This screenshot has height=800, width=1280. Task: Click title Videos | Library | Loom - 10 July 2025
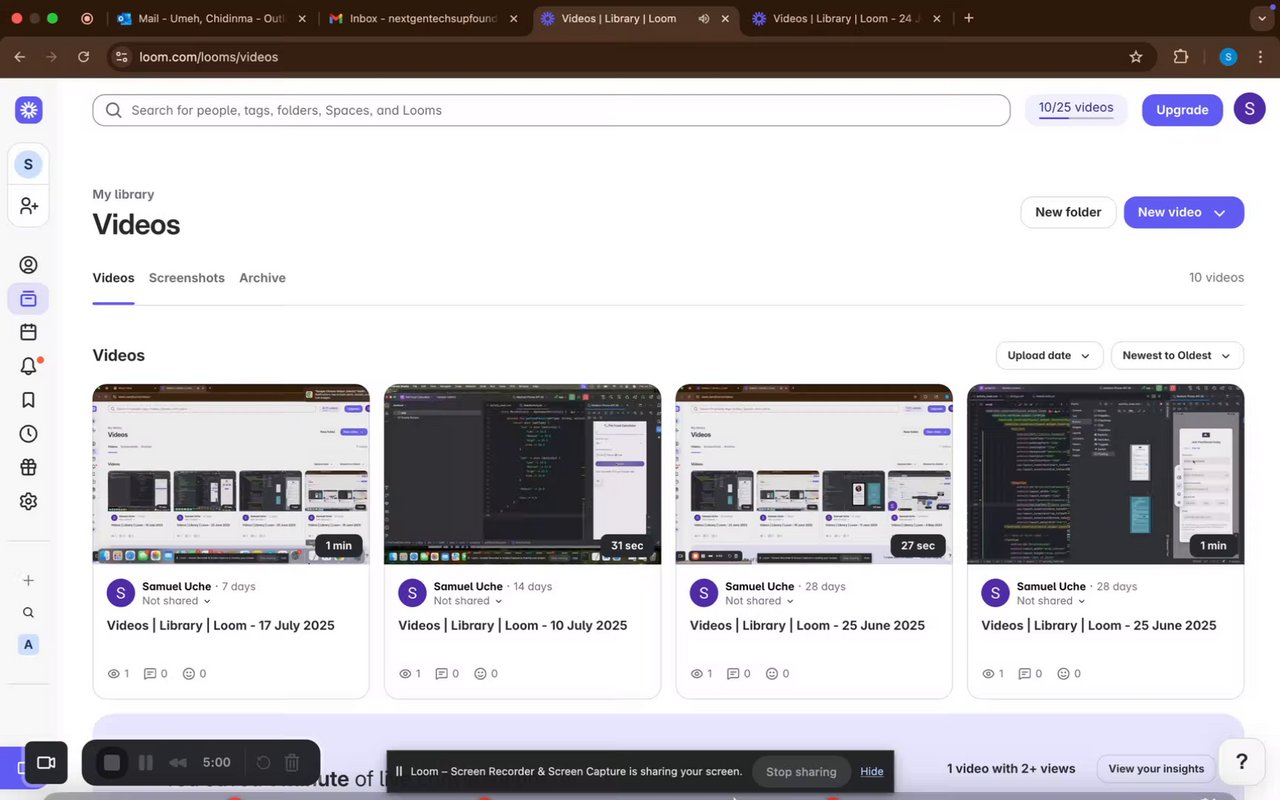coord(513,625)
